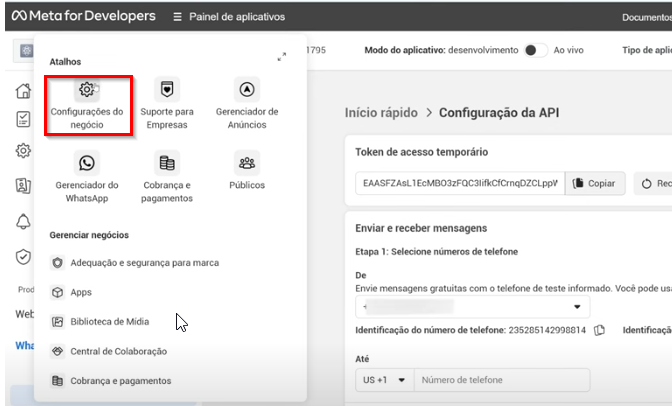Click the Atalhos section title
The height and width of the screenshot is (406, 672).
click(x=65, y=62)
